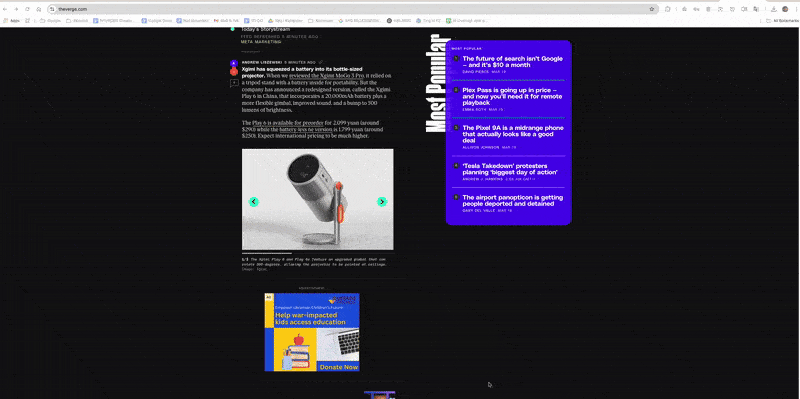800x399 pixels.
Task: Copy the post permalink via link icon
Action: point(320,62)
